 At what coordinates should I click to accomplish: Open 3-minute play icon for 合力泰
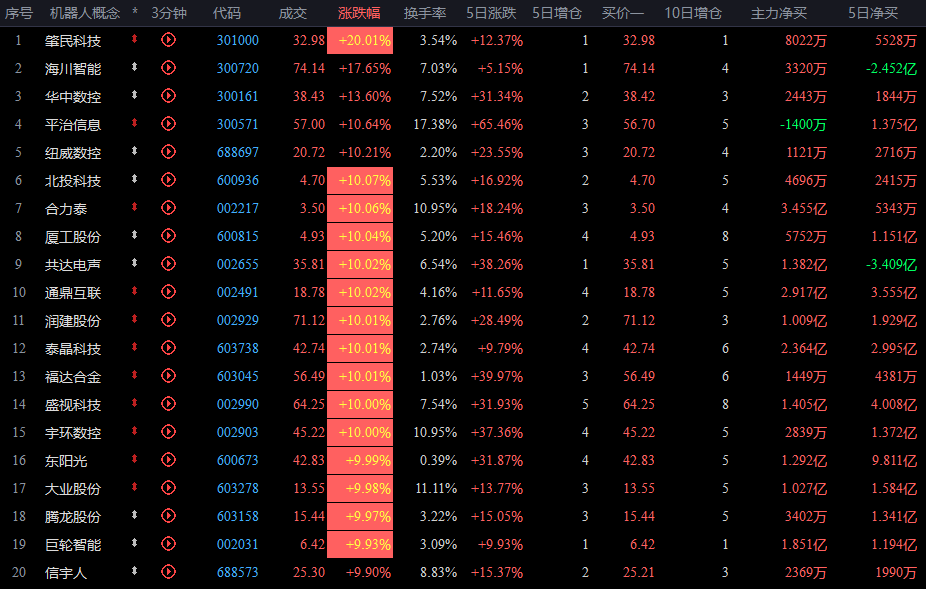tap(168, 208)
